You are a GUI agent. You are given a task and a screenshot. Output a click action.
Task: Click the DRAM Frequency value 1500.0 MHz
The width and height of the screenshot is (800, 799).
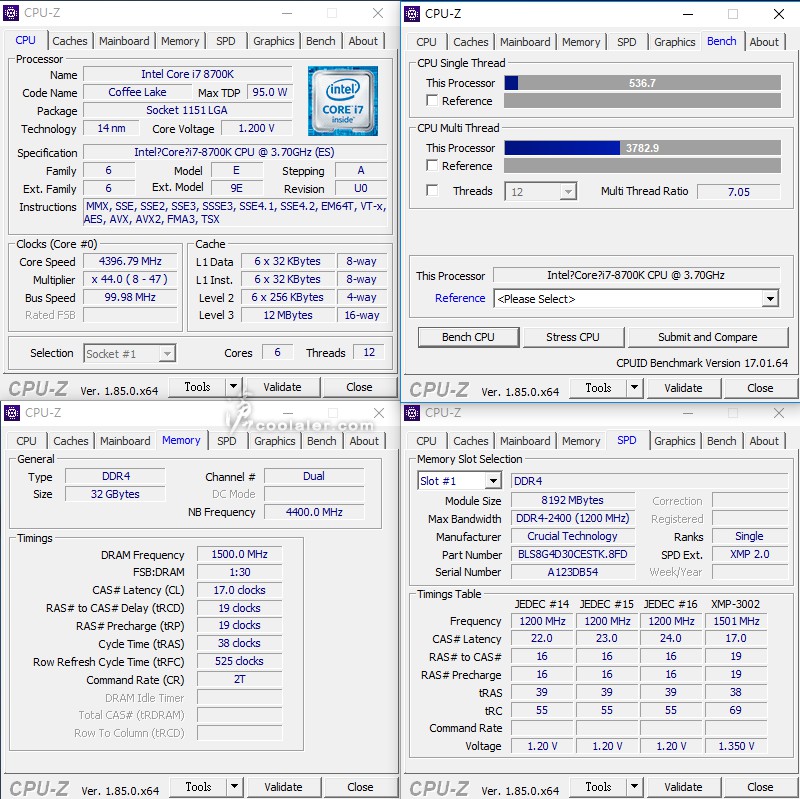pyautogui.click(x=240, y=554)
